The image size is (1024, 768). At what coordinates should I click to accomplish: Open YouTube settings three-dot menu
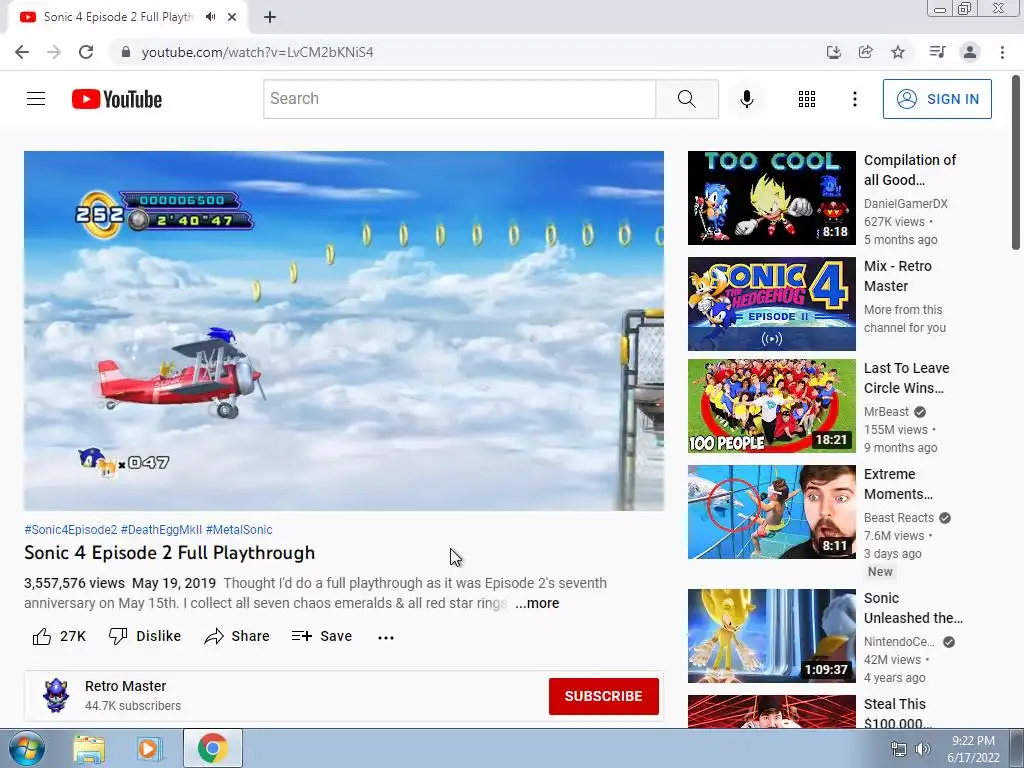tap(854, 99)
